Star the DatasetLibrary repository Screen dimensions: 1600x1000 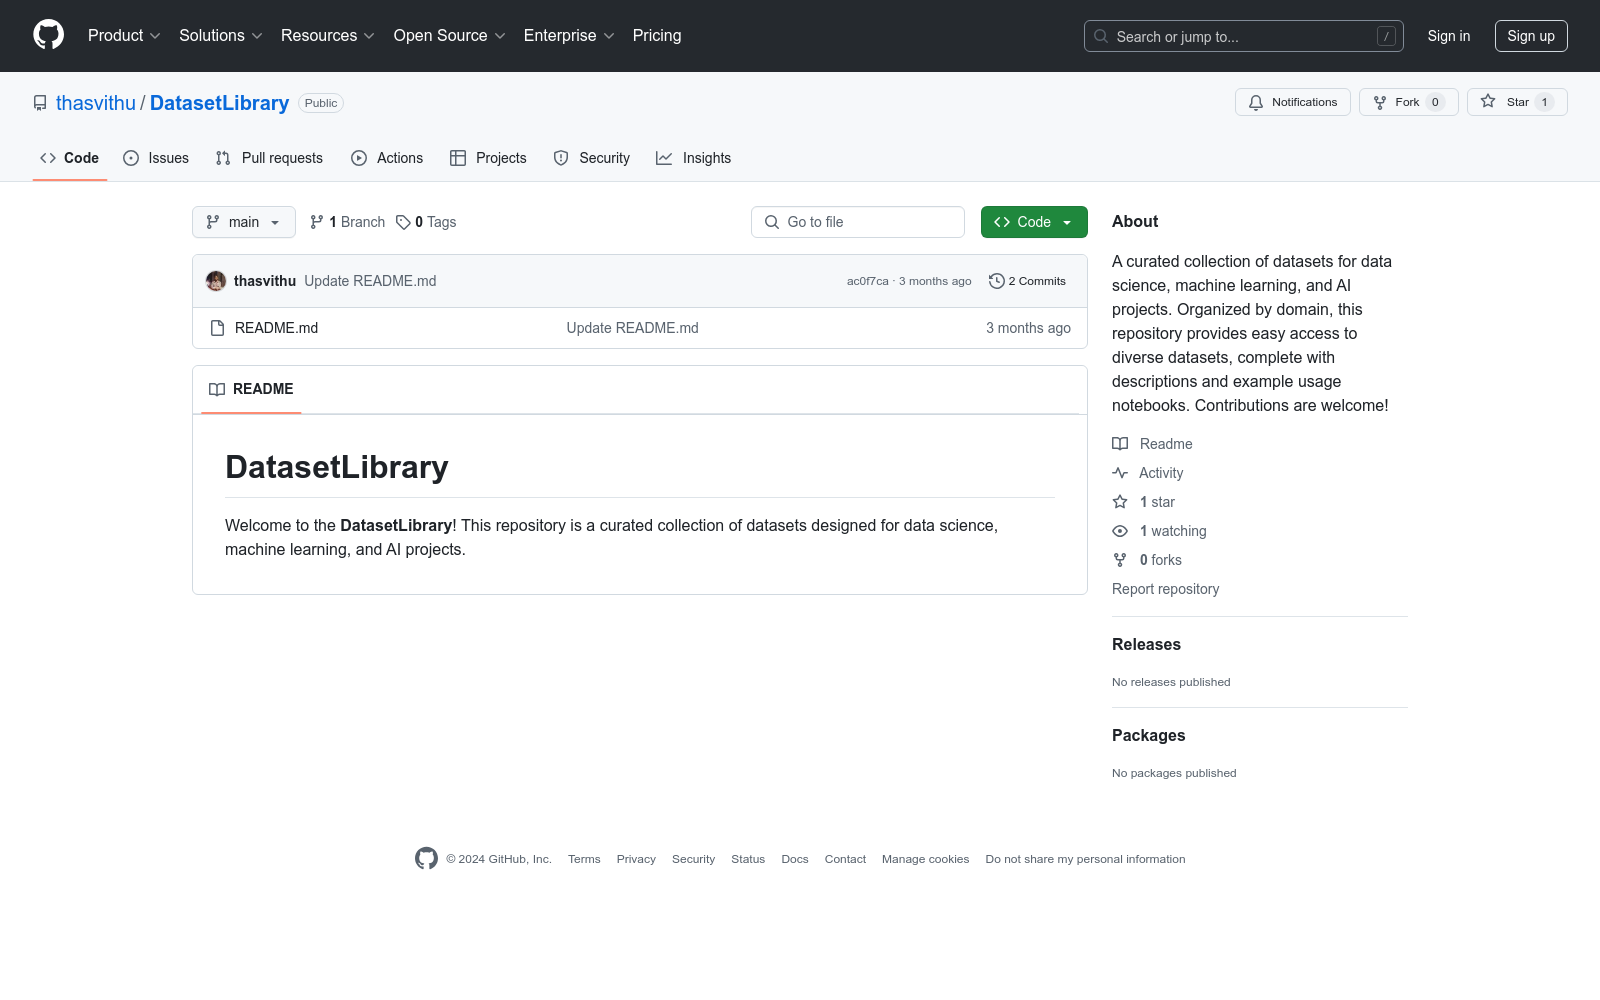click(x=1517, y=102)
